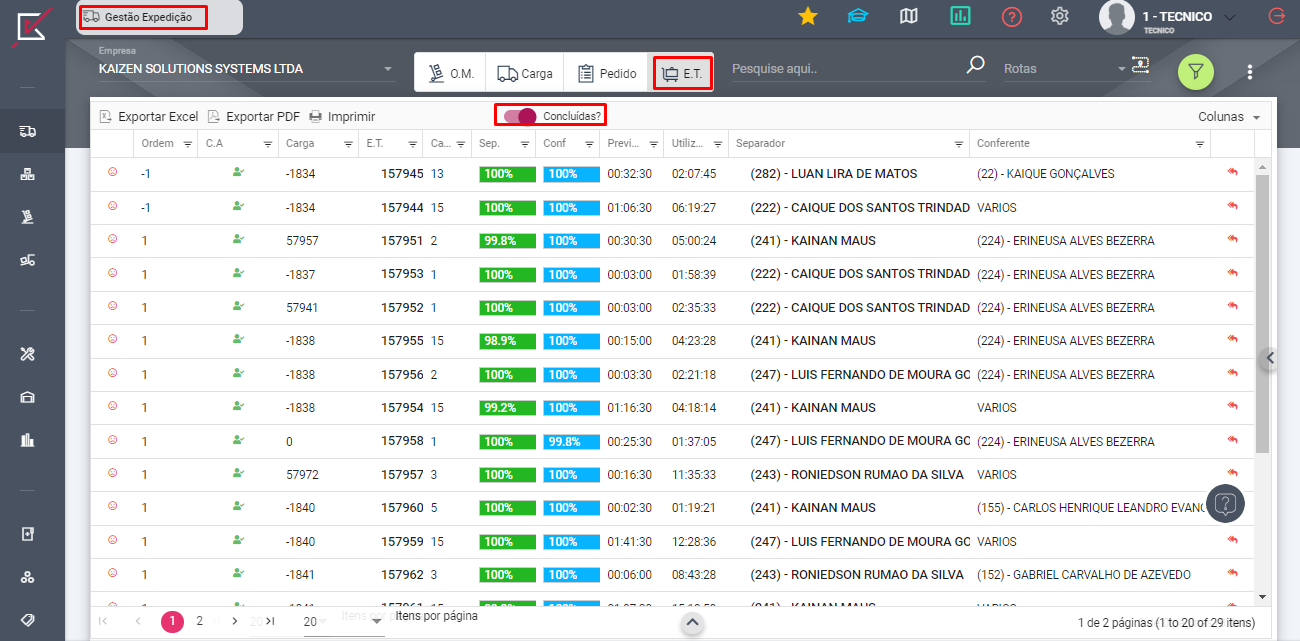
Task: Click the Pesquise aqui search field
Action: (846, 69)
